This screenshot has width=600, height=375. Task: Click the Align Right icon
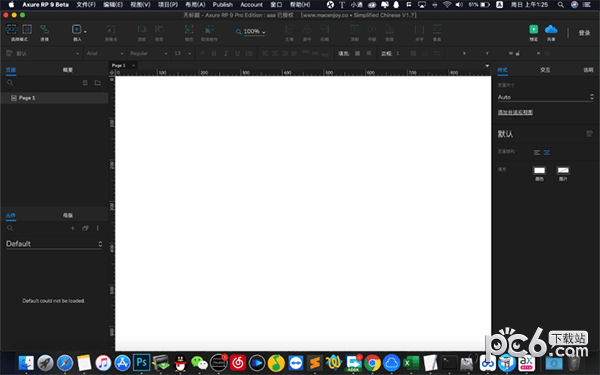tap(324, 29)
